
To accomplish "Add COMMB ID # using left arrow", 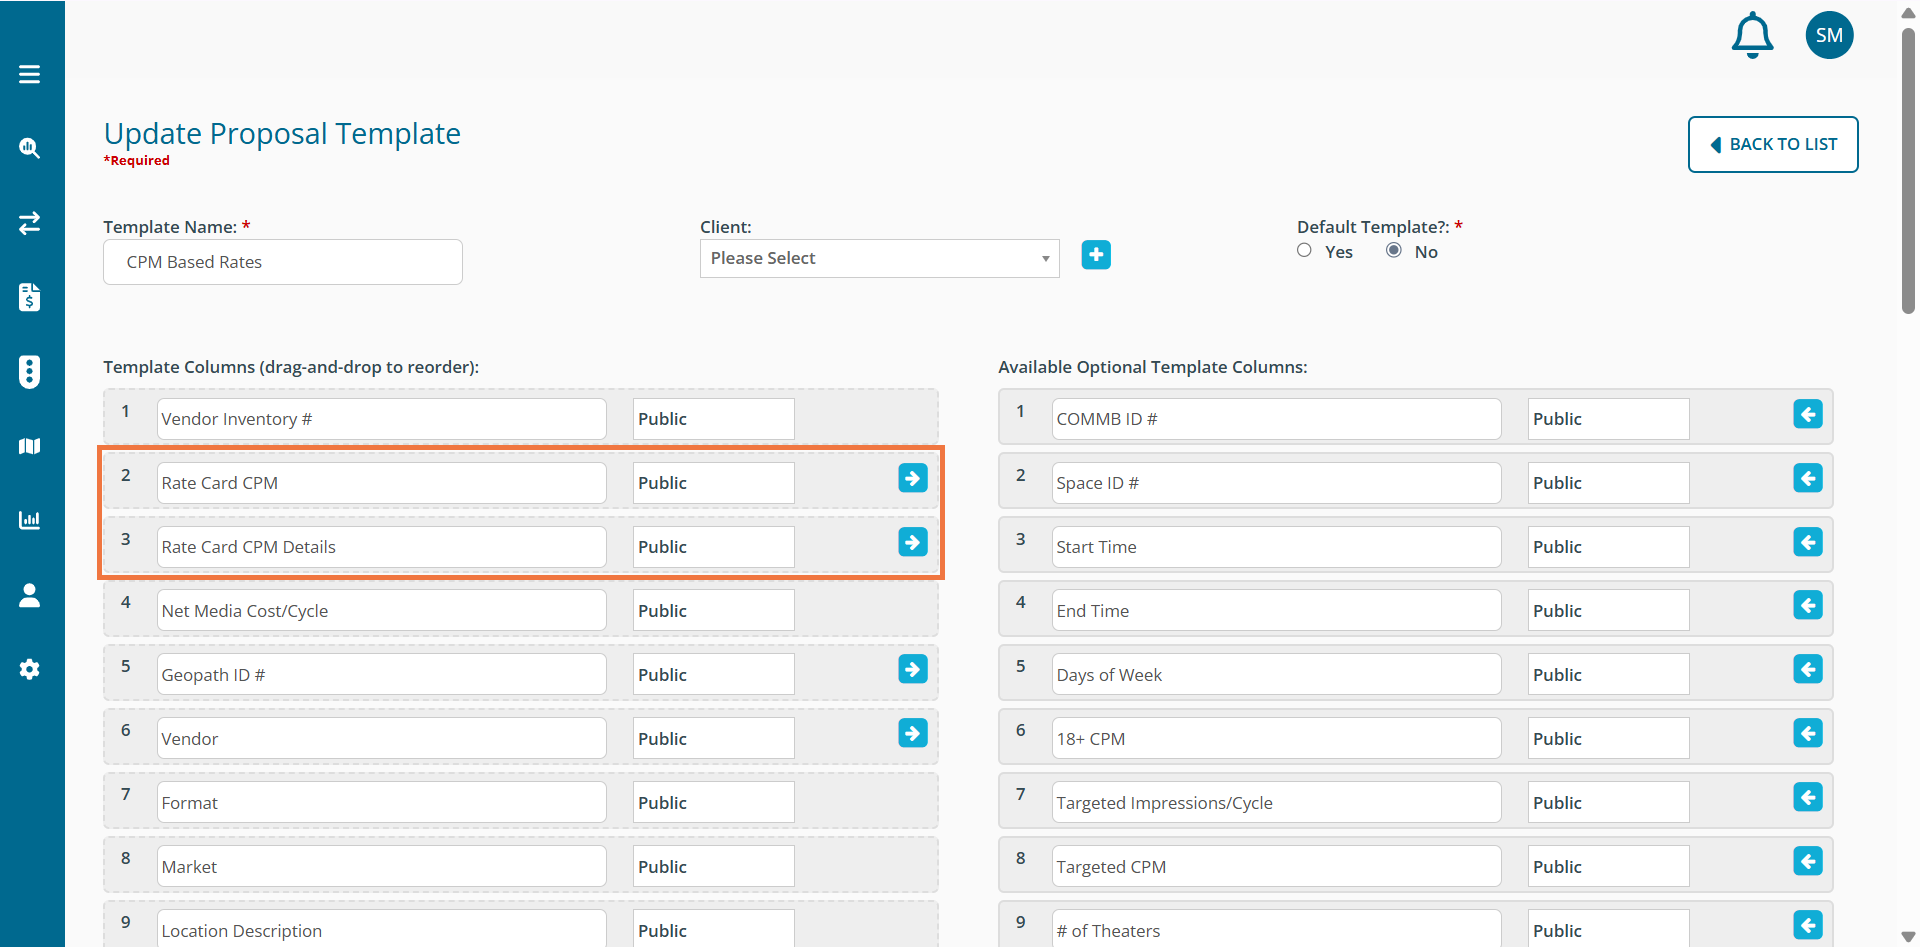I will pyautogui.click(x=1807, y=414).
